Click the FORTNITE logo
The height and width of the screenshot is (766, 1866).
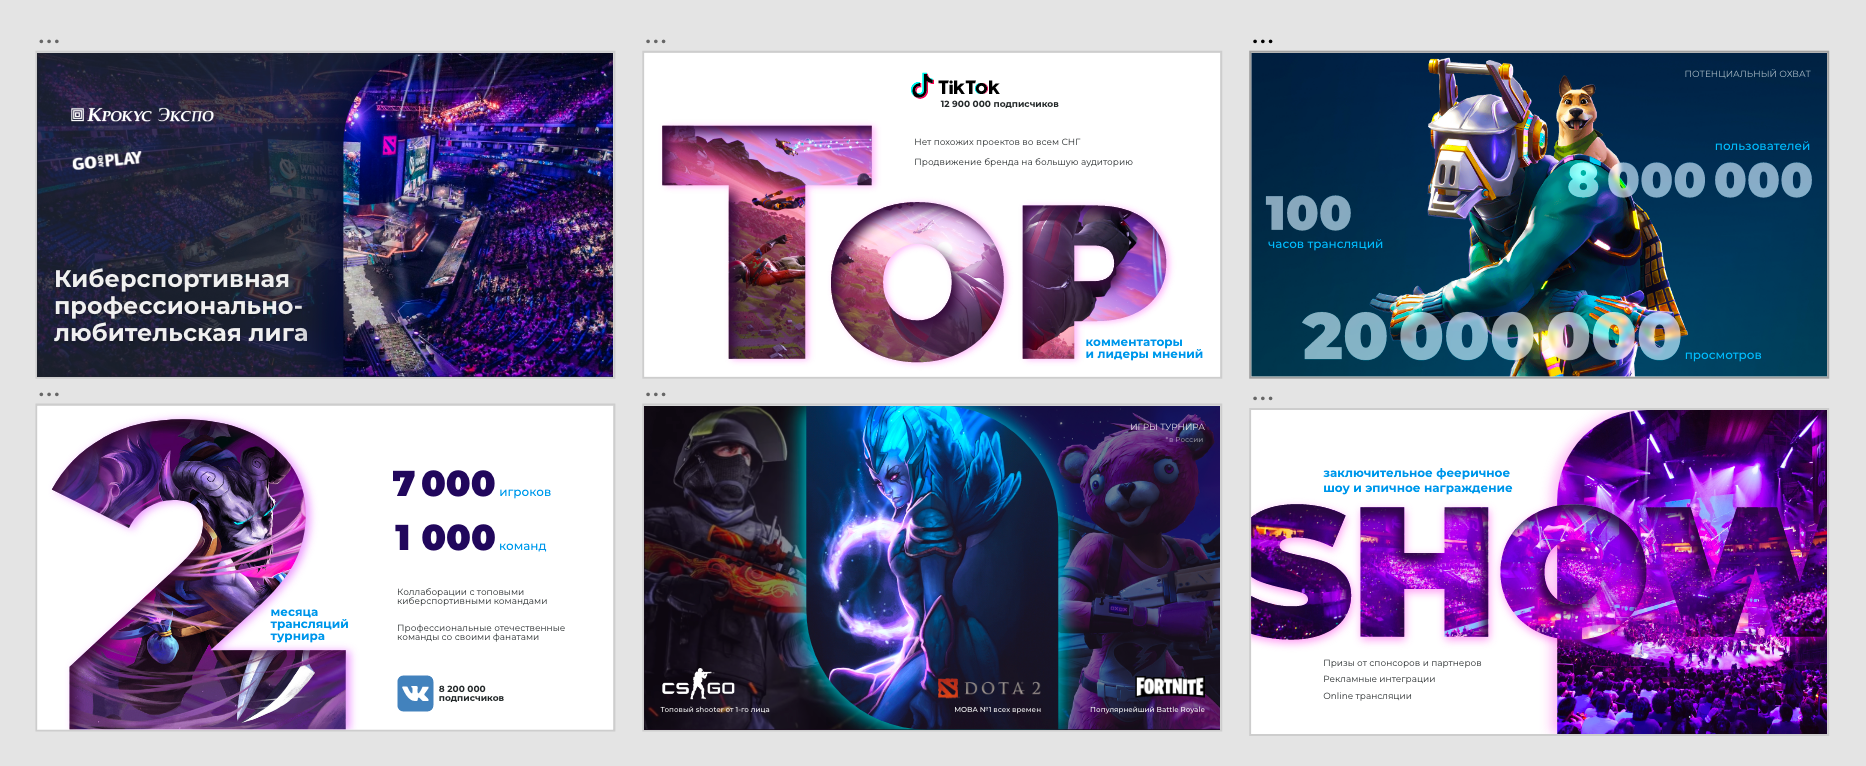(1169, 687)
